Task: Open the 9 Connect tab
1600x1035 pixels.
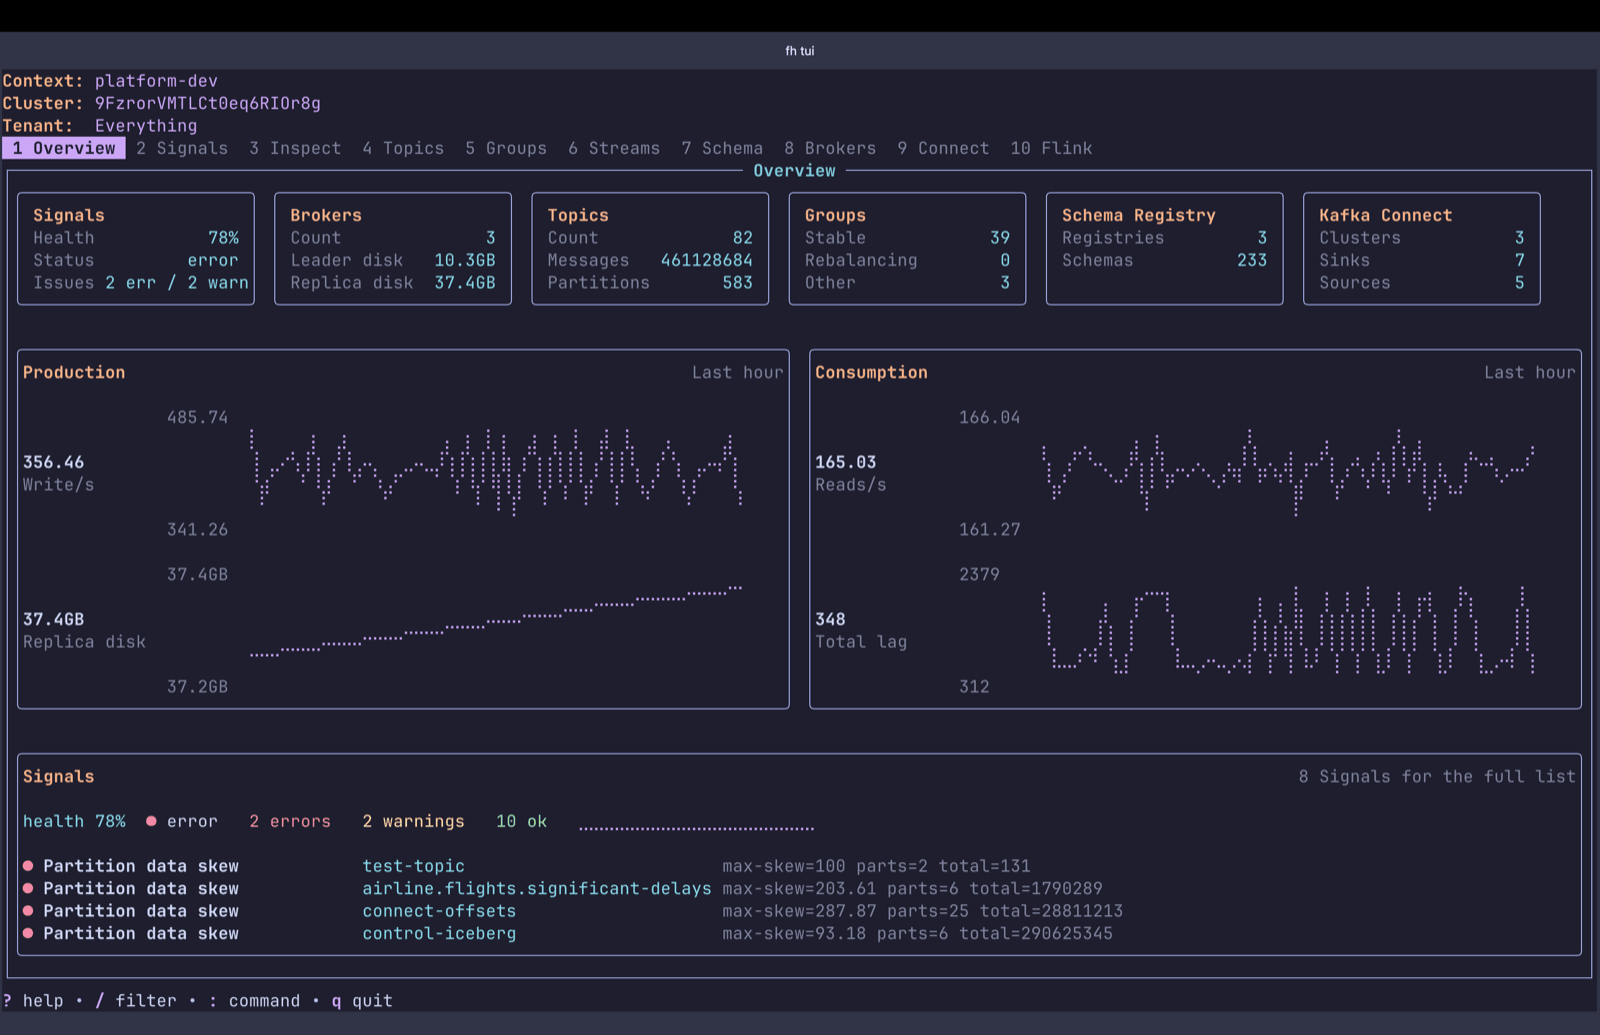Action: point(943,148)
